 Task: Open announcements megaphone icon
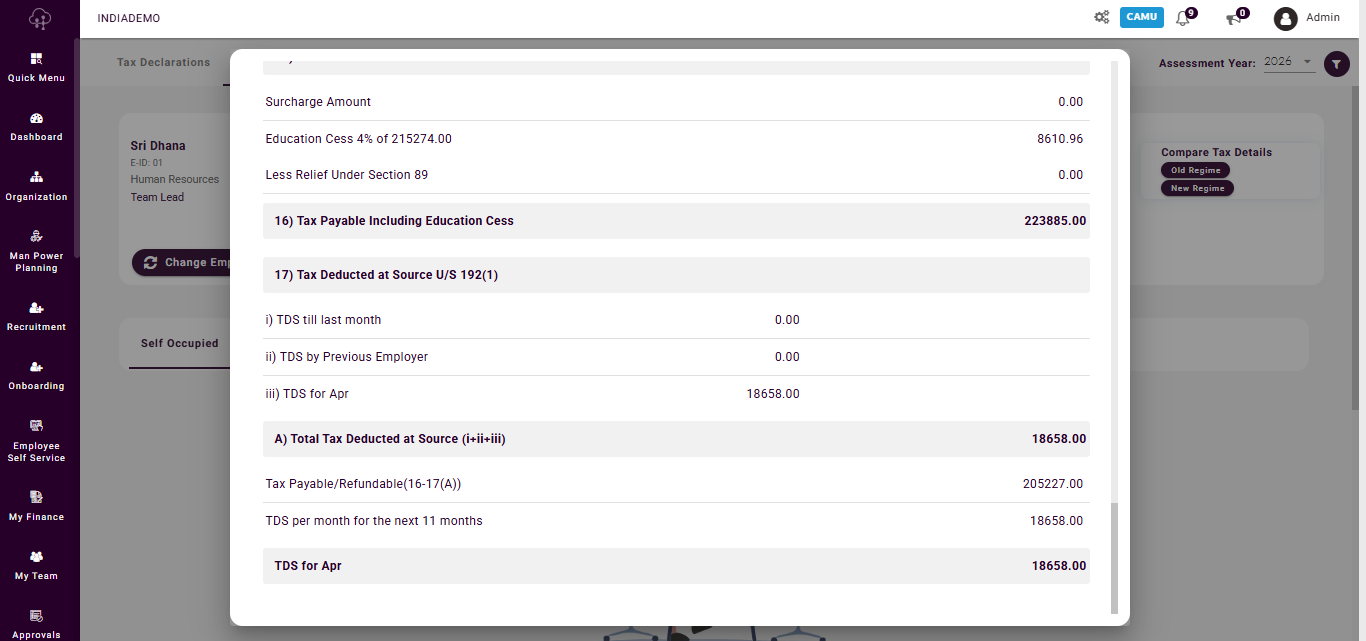[x=1234, y=18]
